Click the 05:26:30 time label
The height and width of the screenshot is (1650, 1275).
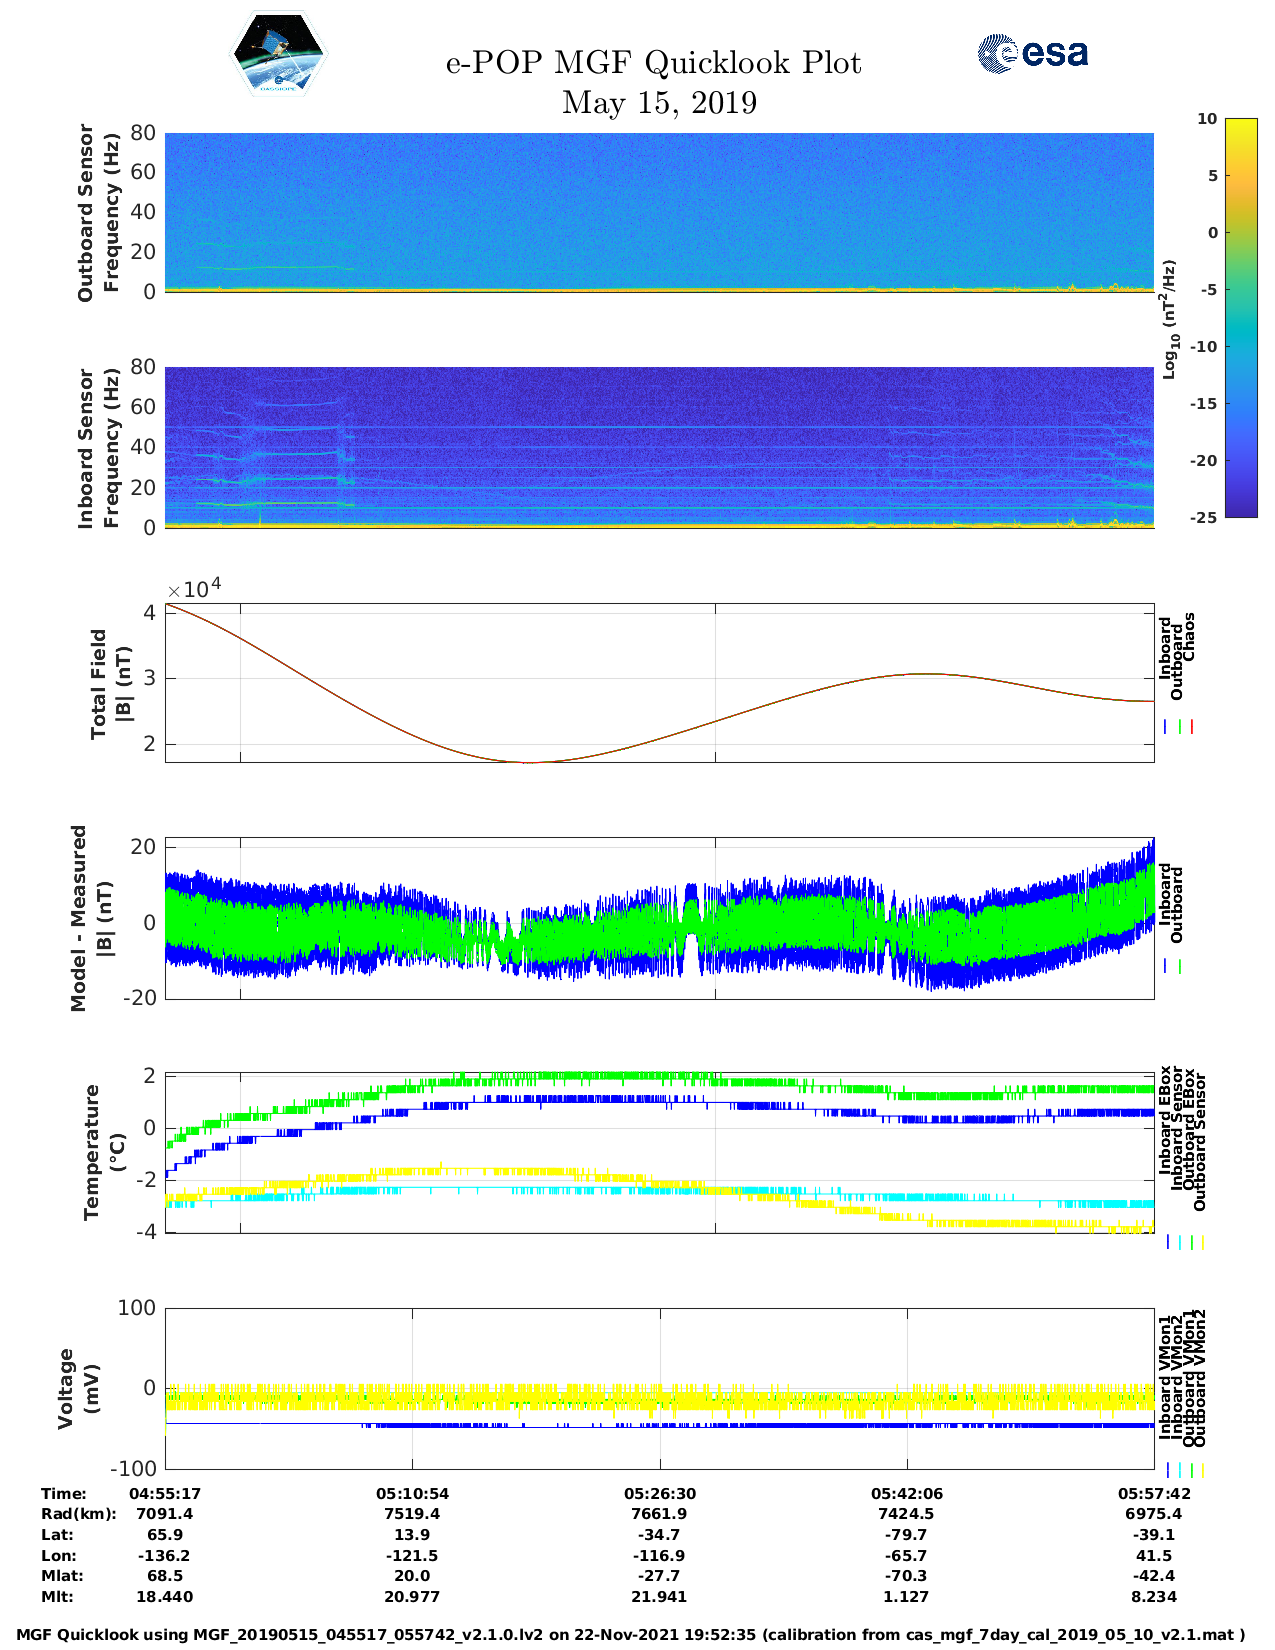(x=659, y=1493)
